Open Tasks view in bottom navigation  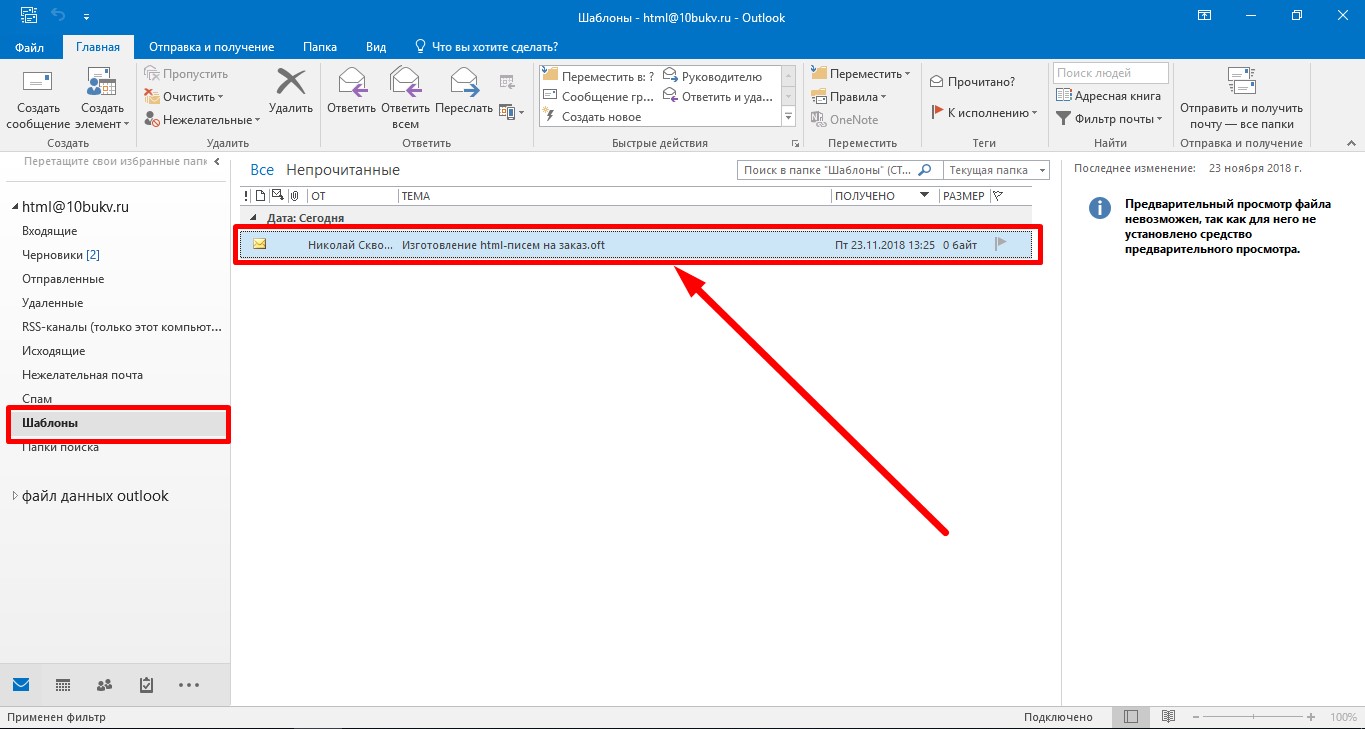146,685
